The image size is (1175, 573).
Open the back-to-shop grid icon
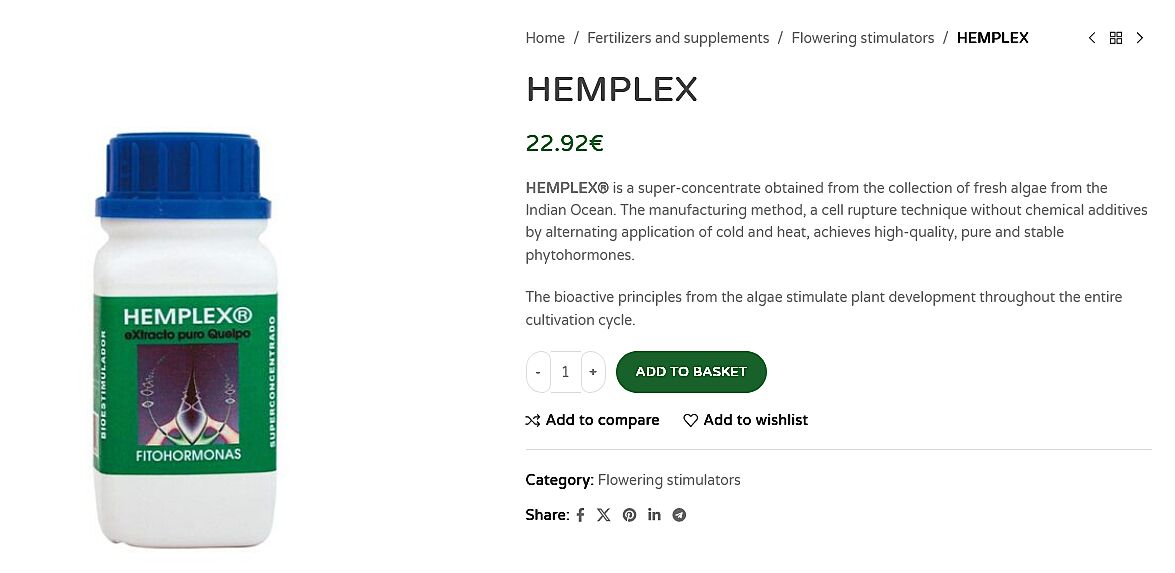tap(1116, 38)
